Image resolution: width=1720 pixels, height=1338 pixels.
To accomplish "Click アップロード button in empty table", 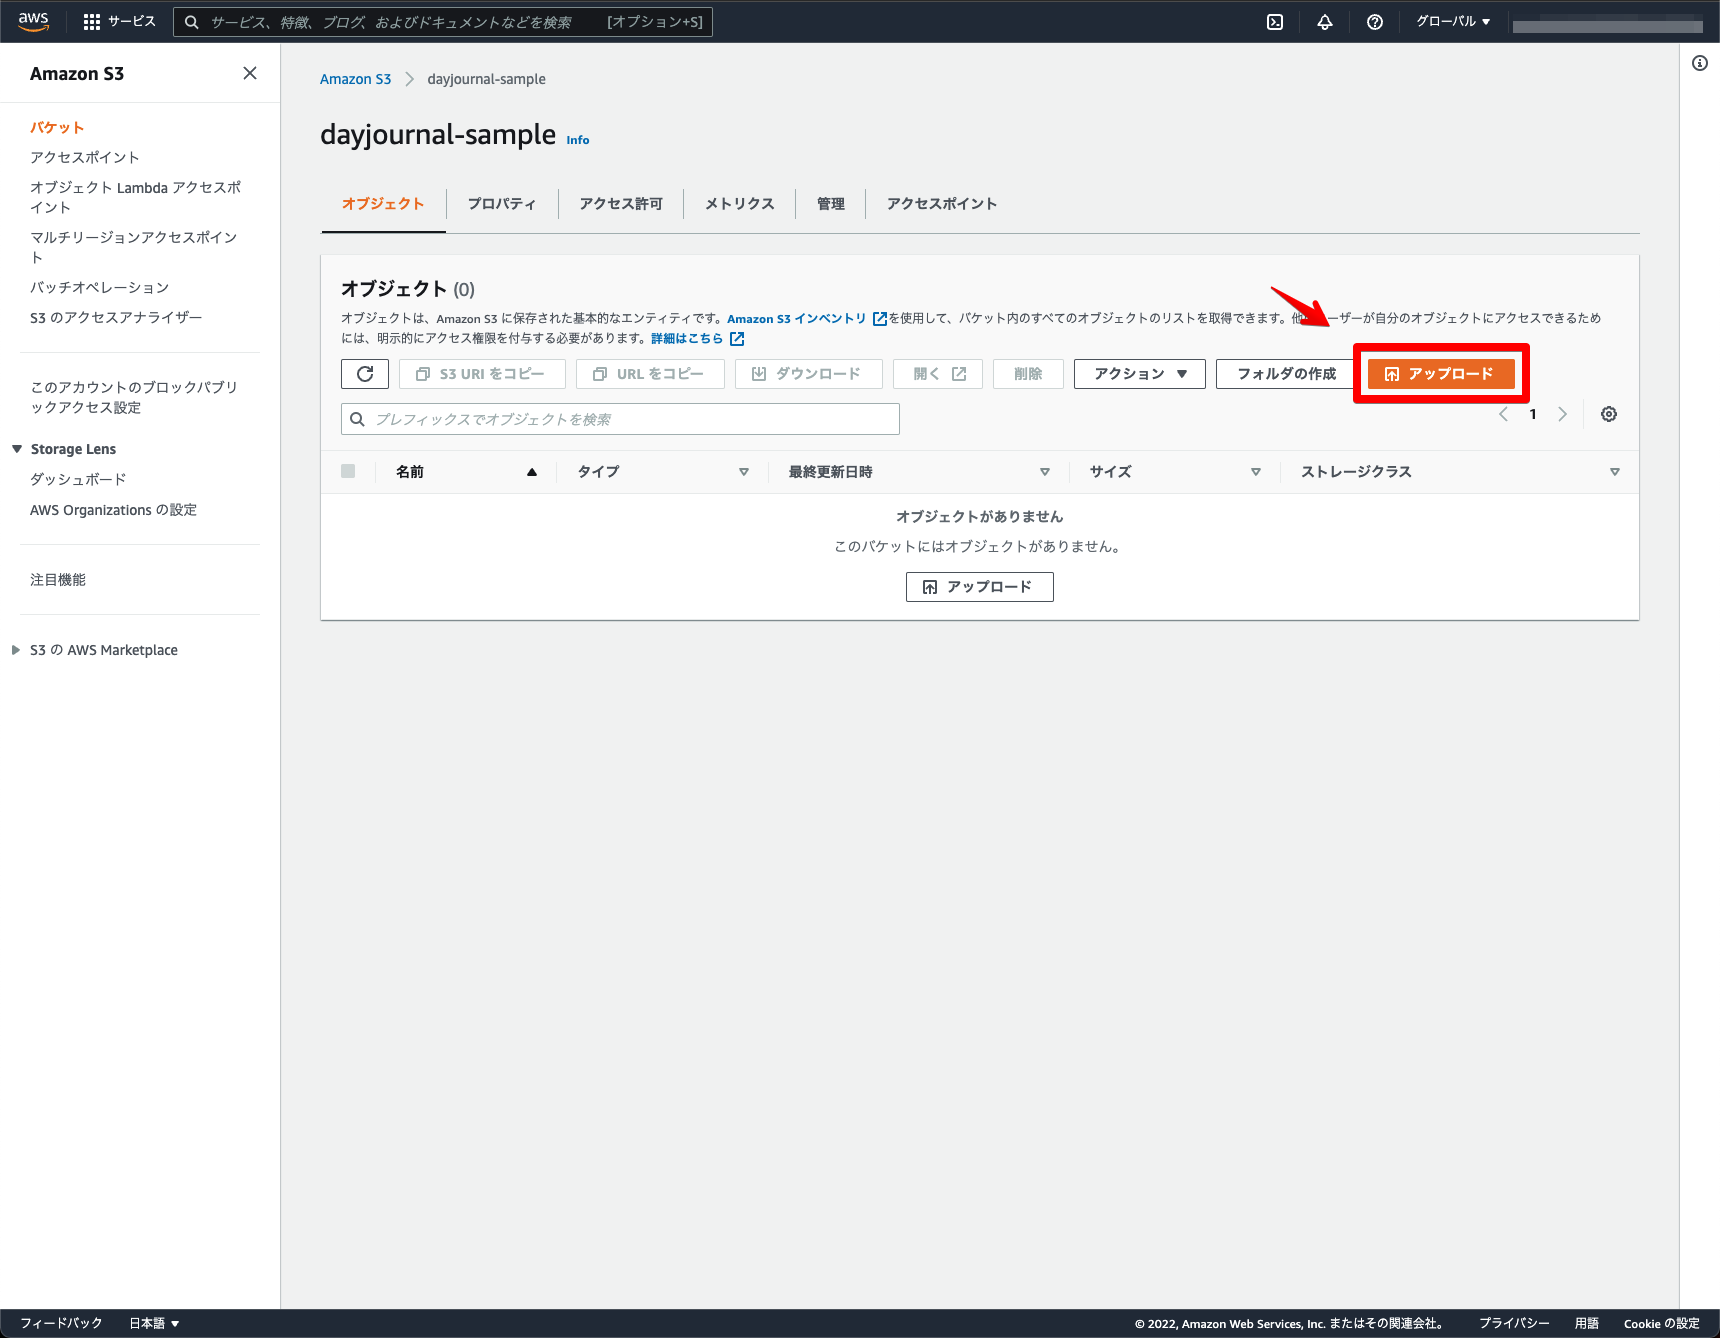I will [980, 587].
